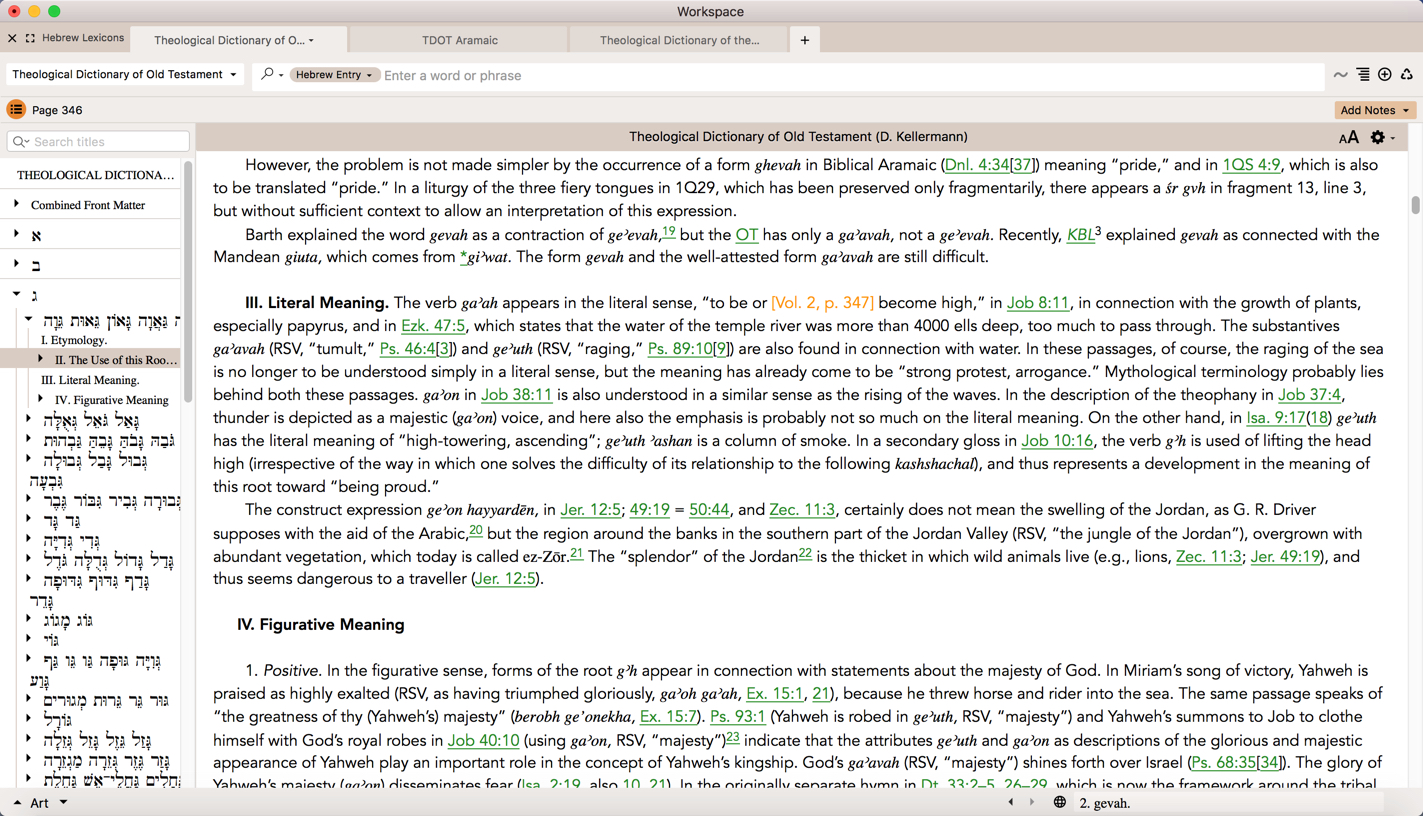The height and width of the screenshot is (816, 1423).
Task: Expand the IV. Figurative Meaning section
Action: (x=41, y=400)
